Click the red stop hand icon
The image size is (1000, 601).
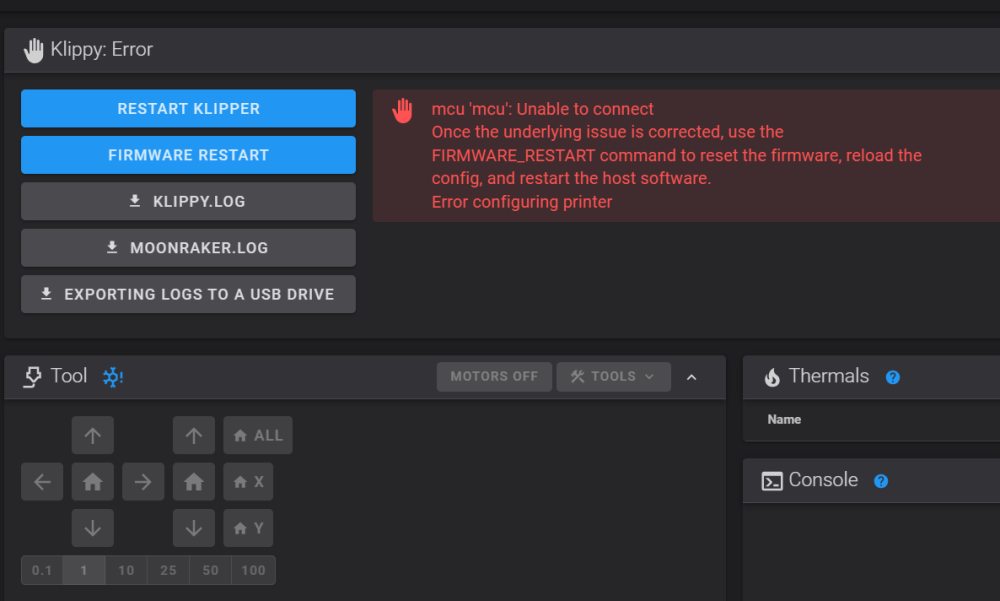pos(402,111)
